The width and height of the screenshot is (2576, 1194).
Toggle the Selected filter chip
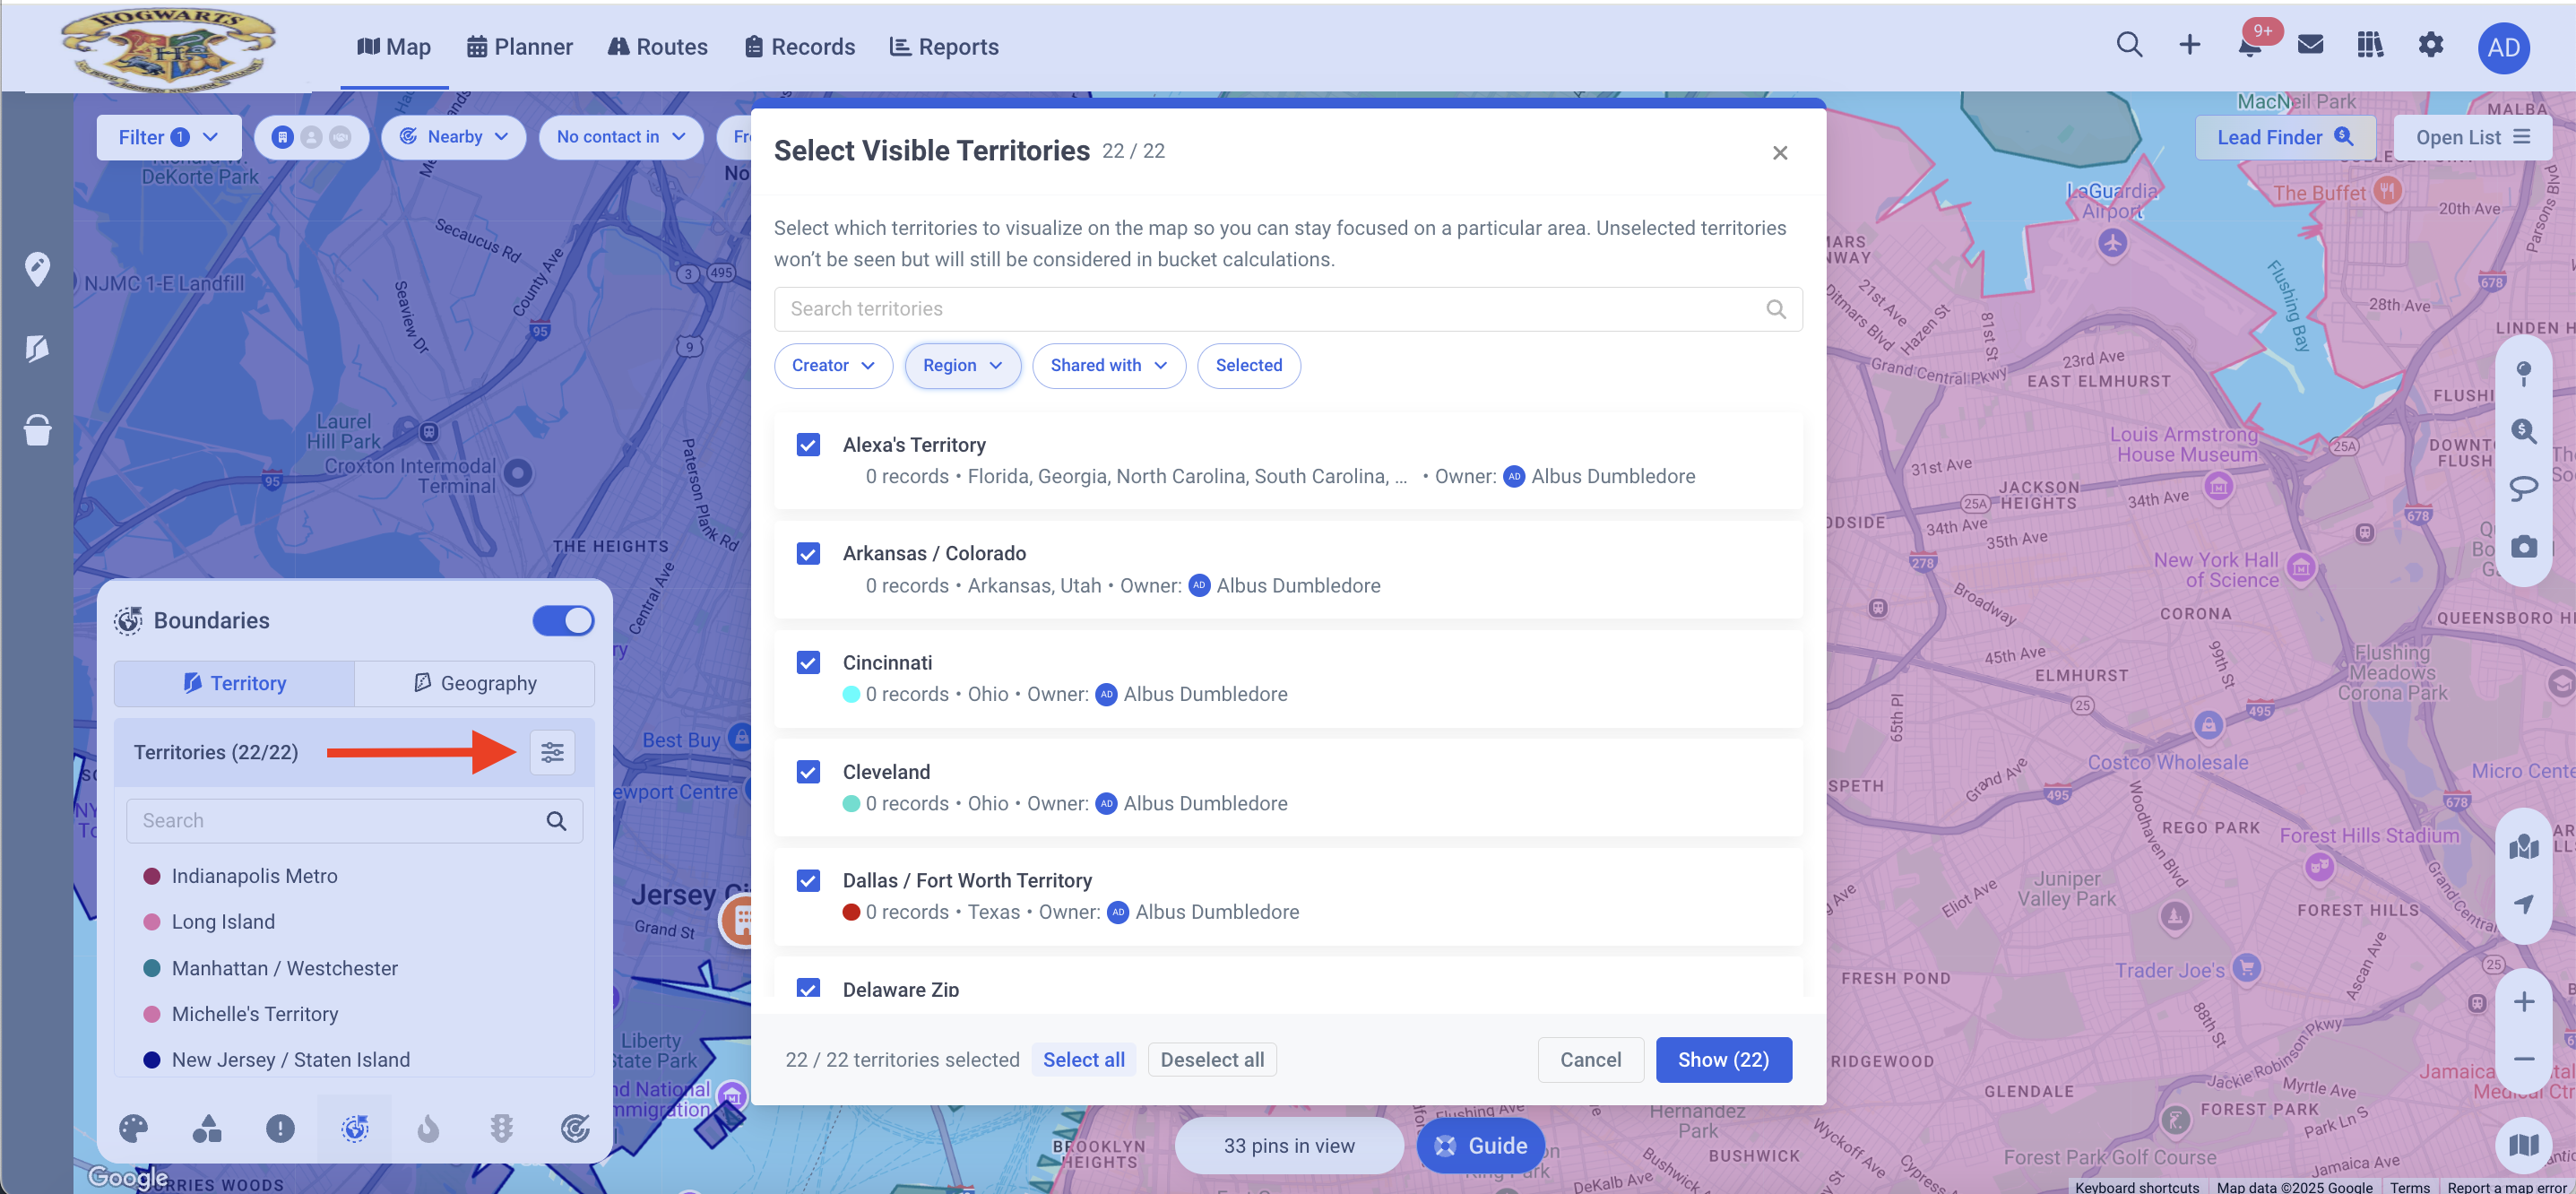pyautogui.click(x=1248, y=365)
